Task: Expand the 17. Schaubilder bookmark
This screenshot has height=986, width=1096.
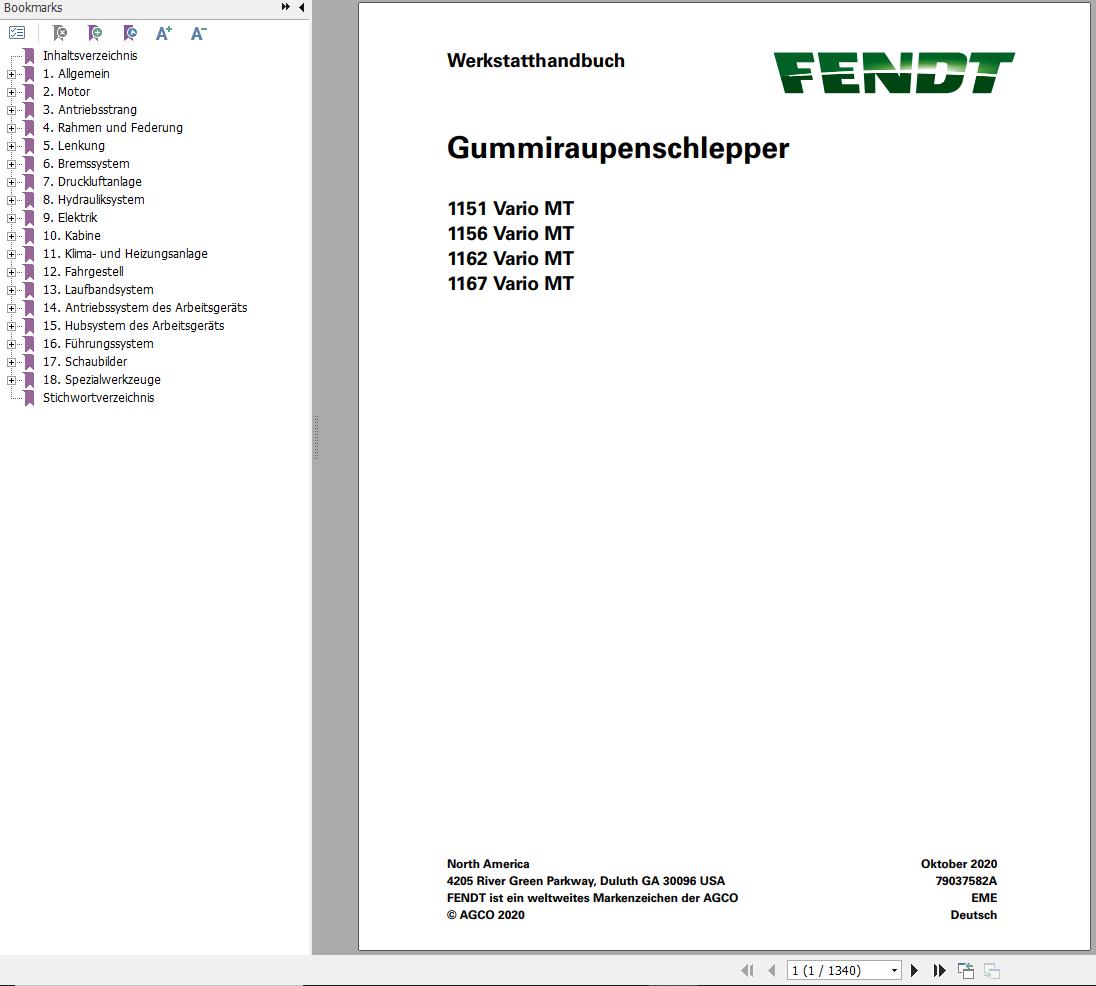Action: click(11, 362)
